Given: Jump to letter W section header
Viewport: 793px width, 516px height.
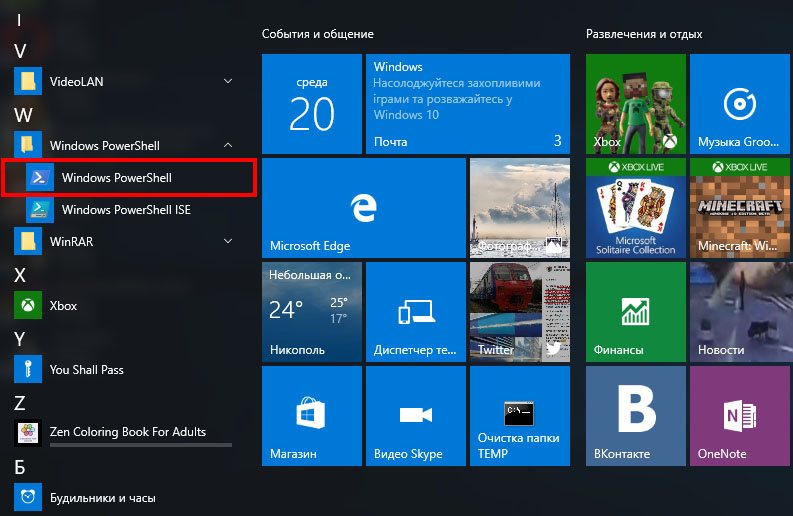Looking at the screenshot, I should pos(23,115).
